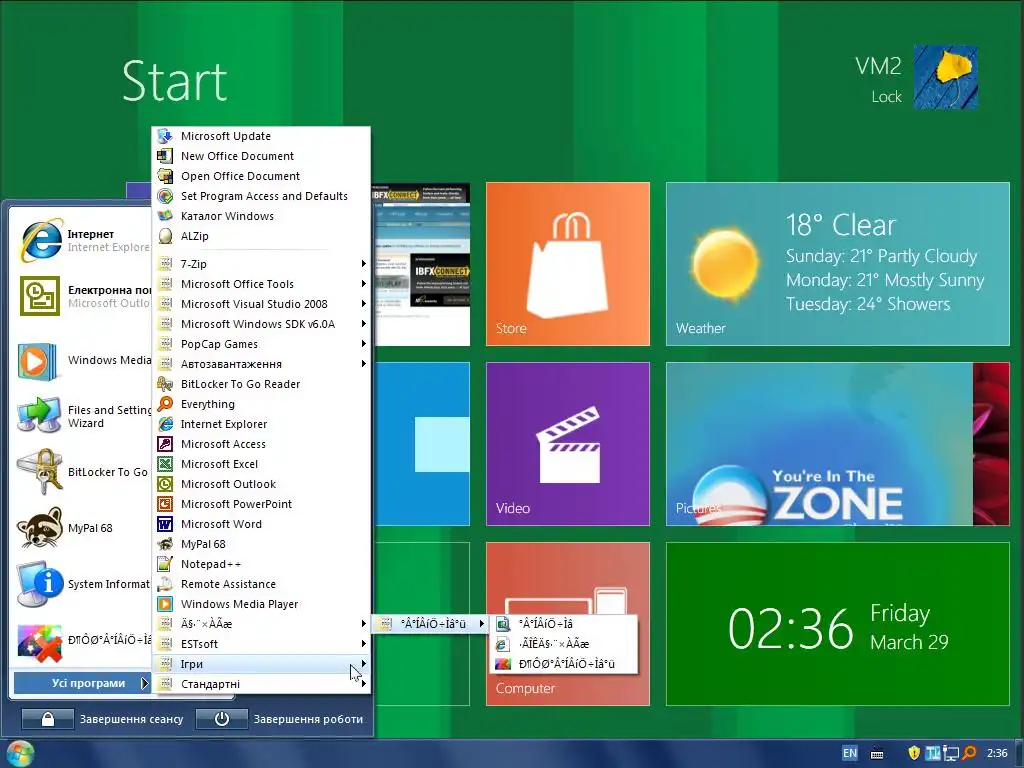The height and width of the screenshot is (768, 1024).
Task: Expand the Стандартні submenu
Action: click(261, 684)
